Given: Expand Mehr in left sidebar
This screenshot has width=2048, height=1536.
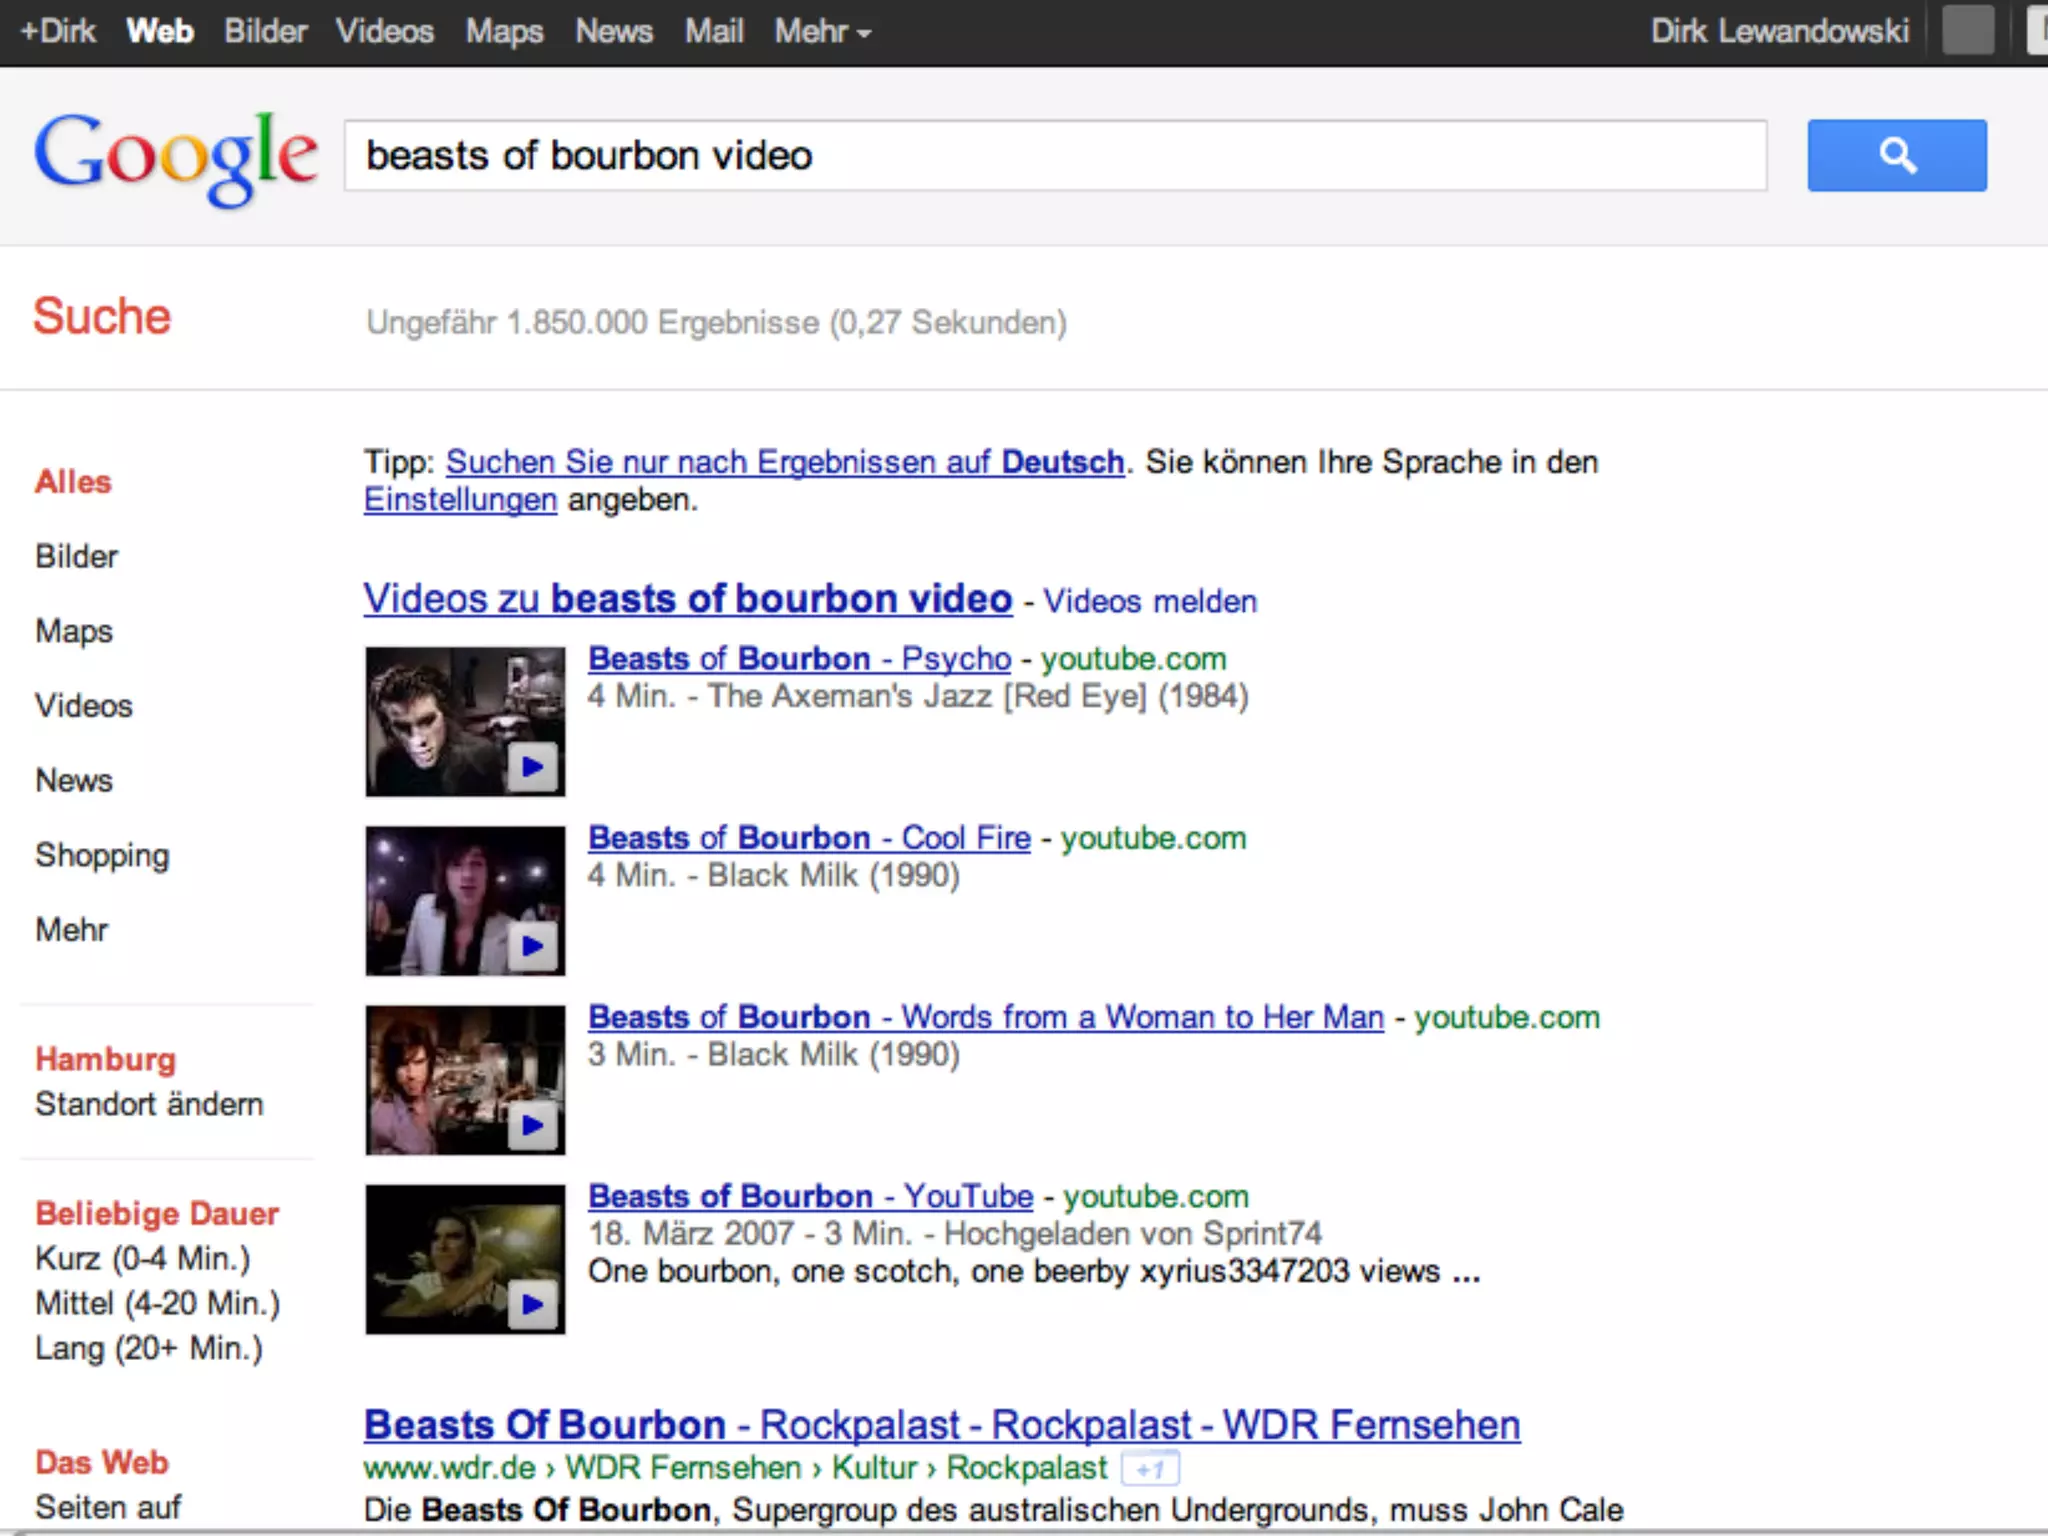Looking at the screenshot, I should click(x=71, y=929).
